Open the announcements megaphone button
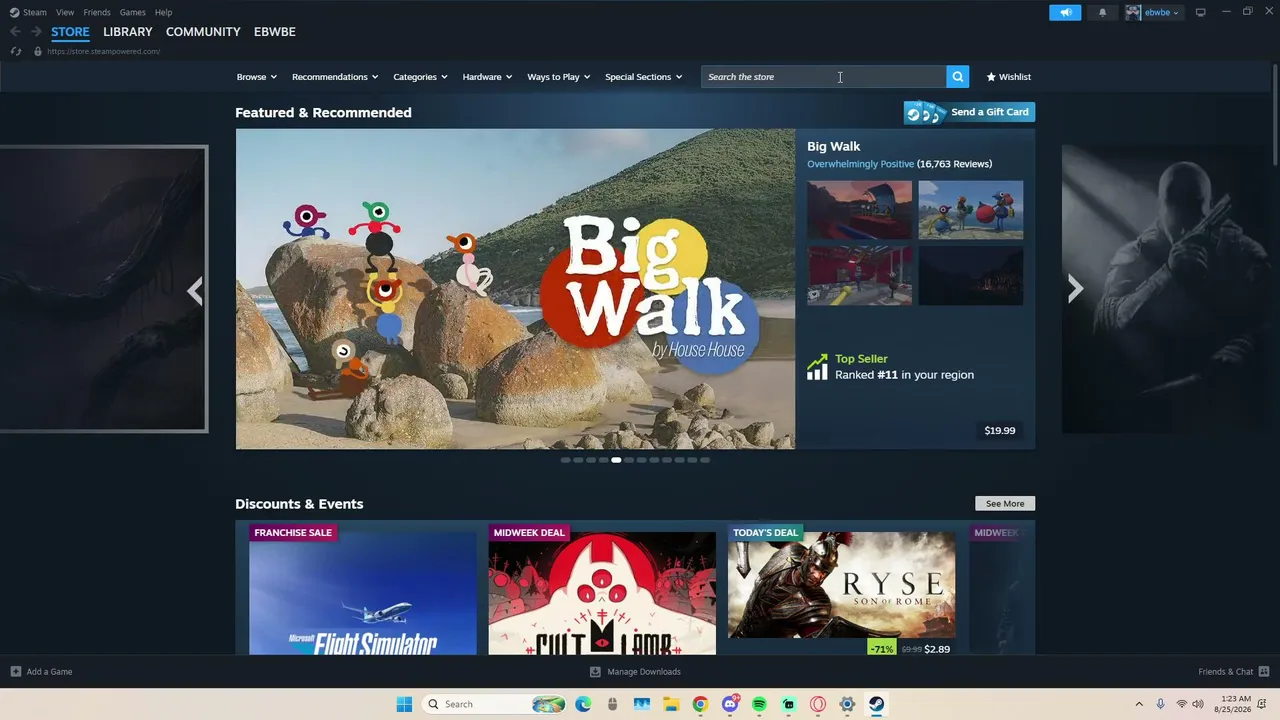The image size is (1280, 720). 1065,12
